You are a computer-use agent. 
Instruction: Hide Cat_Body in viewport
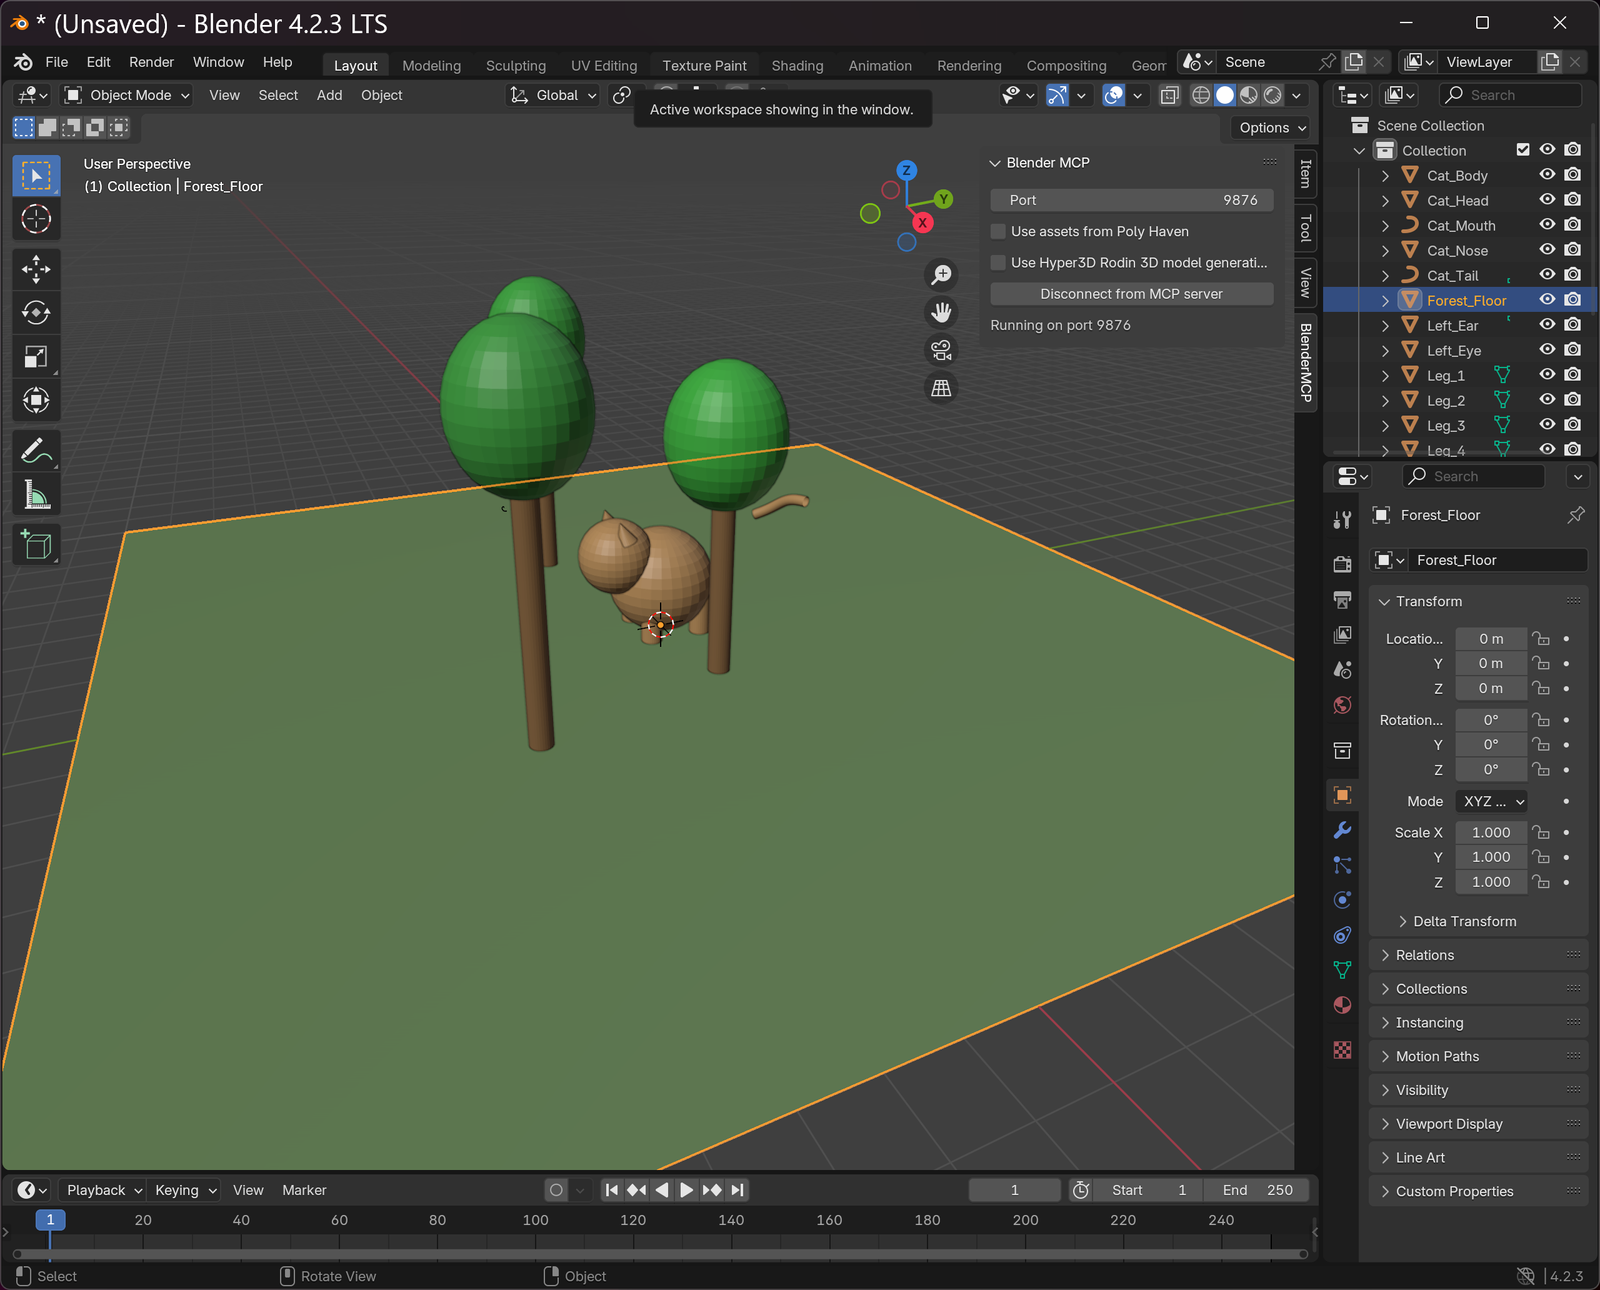[1547, 175]
